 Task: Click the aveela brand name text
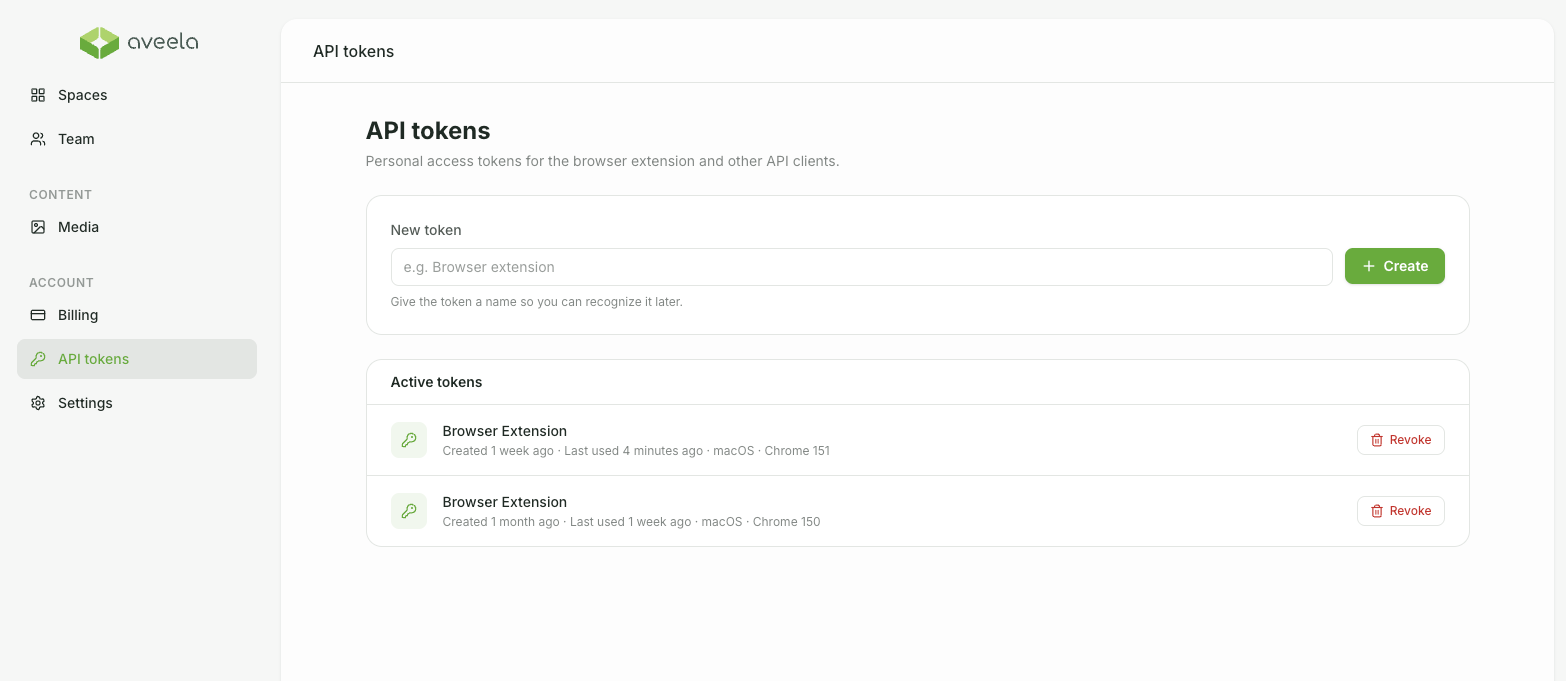coord(163,42)
